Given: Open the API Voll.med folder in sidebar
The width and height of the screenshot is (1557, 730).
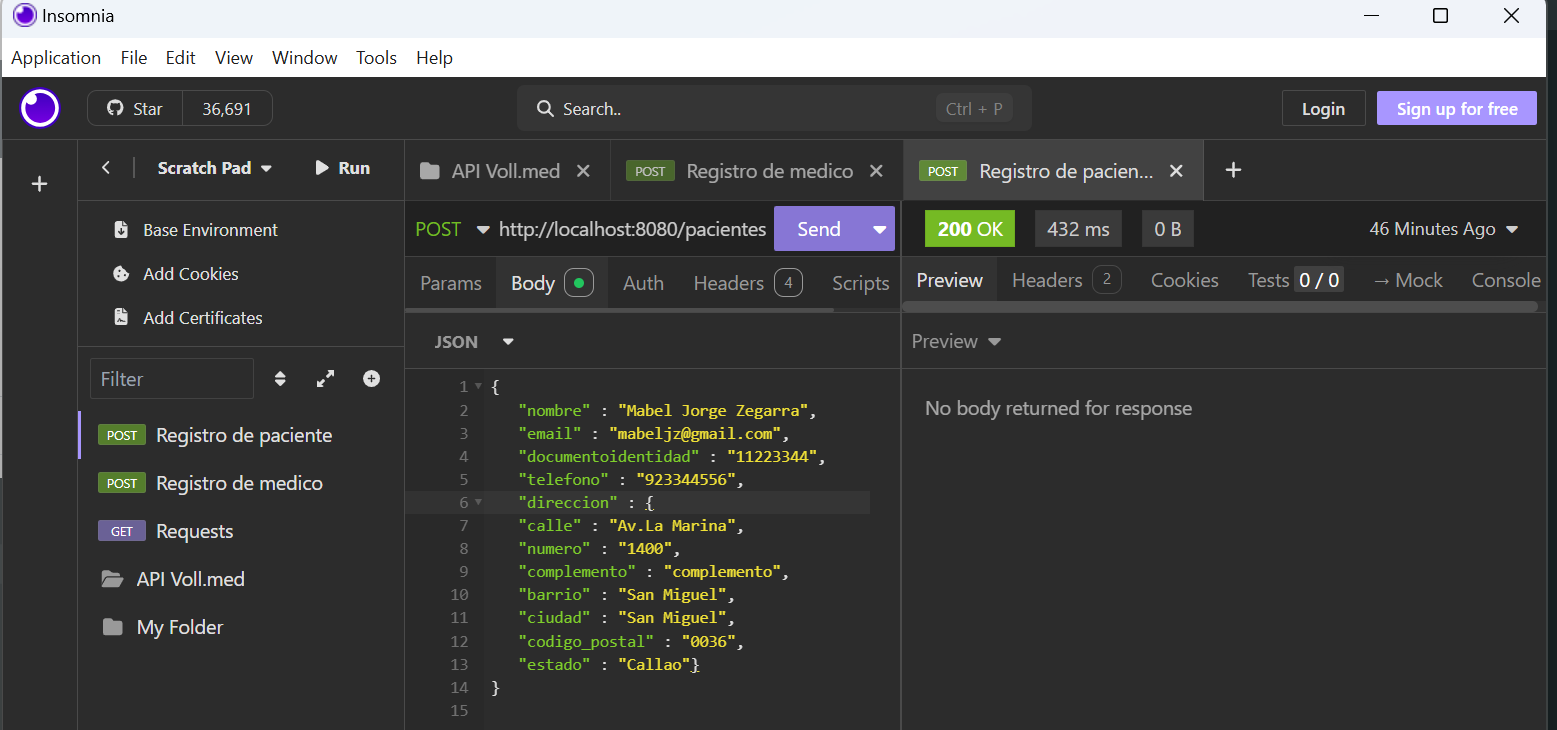Looking at the screenshot, I should [240, 579].
